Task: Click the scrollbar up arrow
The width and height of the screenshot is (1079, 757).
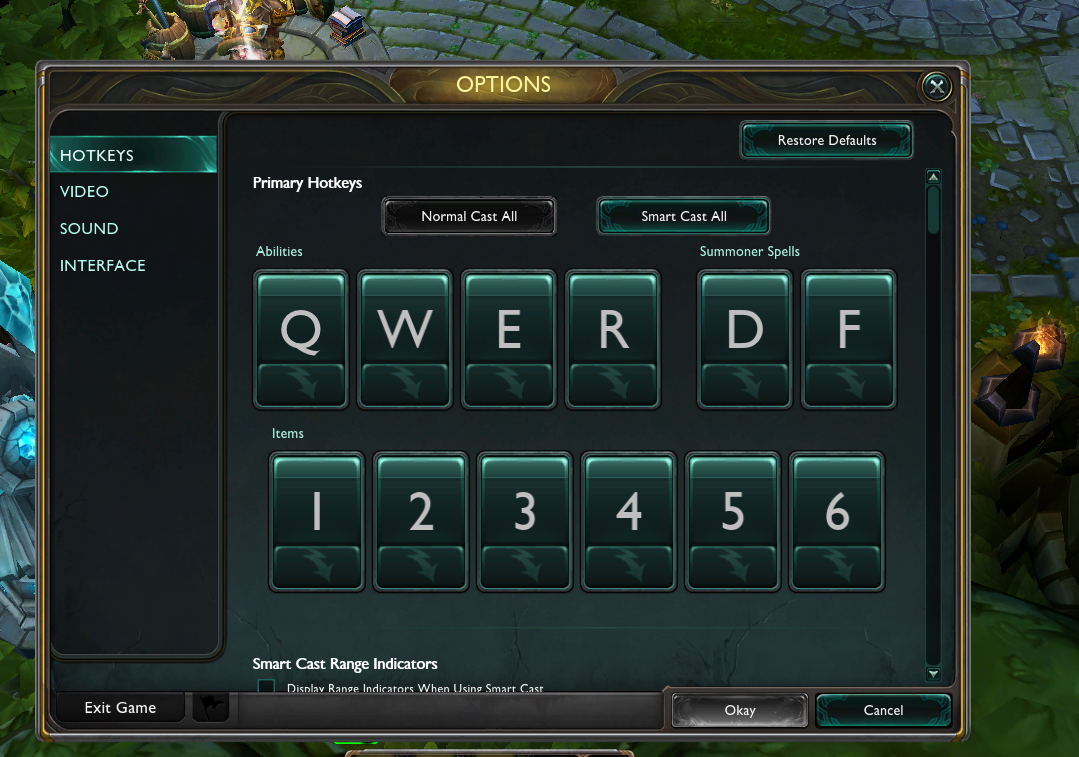Action: click(x=933, y=177)
